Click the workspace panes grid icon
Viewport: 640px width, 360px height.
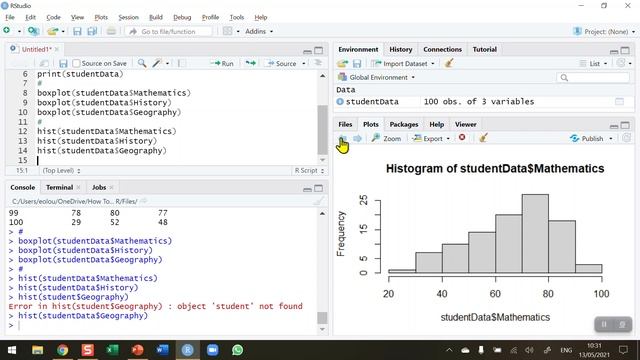228,31
